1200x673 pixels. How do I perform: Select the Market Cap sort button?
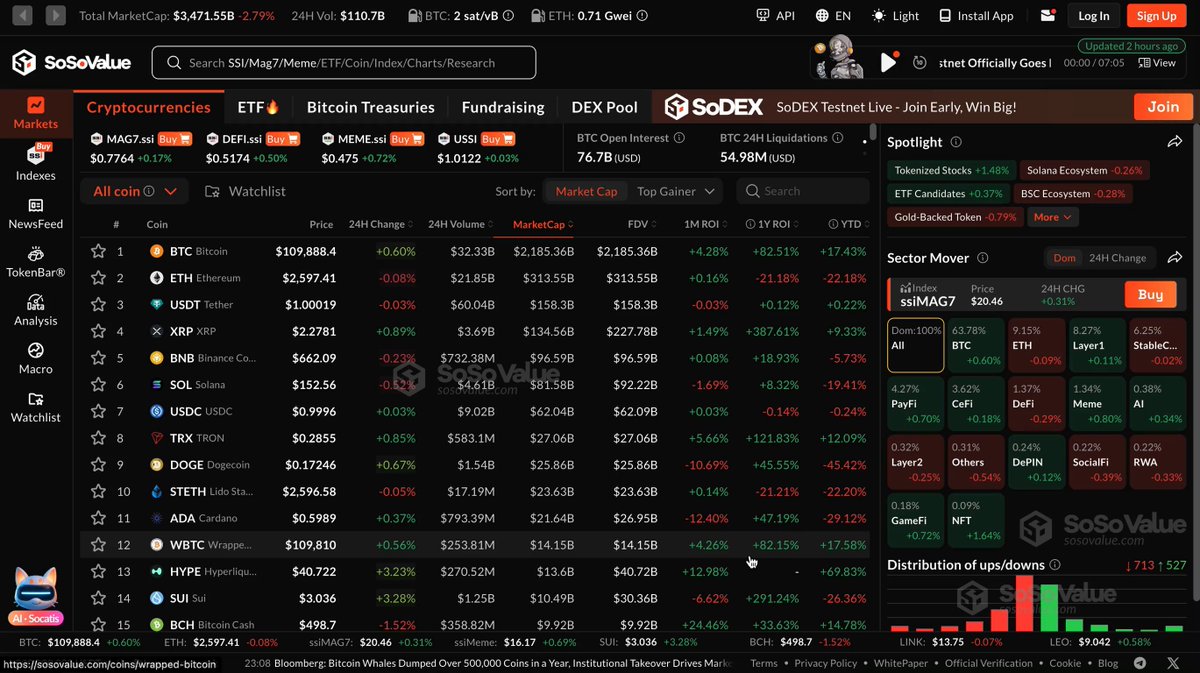pyautogui.click(x=586, y=191)
